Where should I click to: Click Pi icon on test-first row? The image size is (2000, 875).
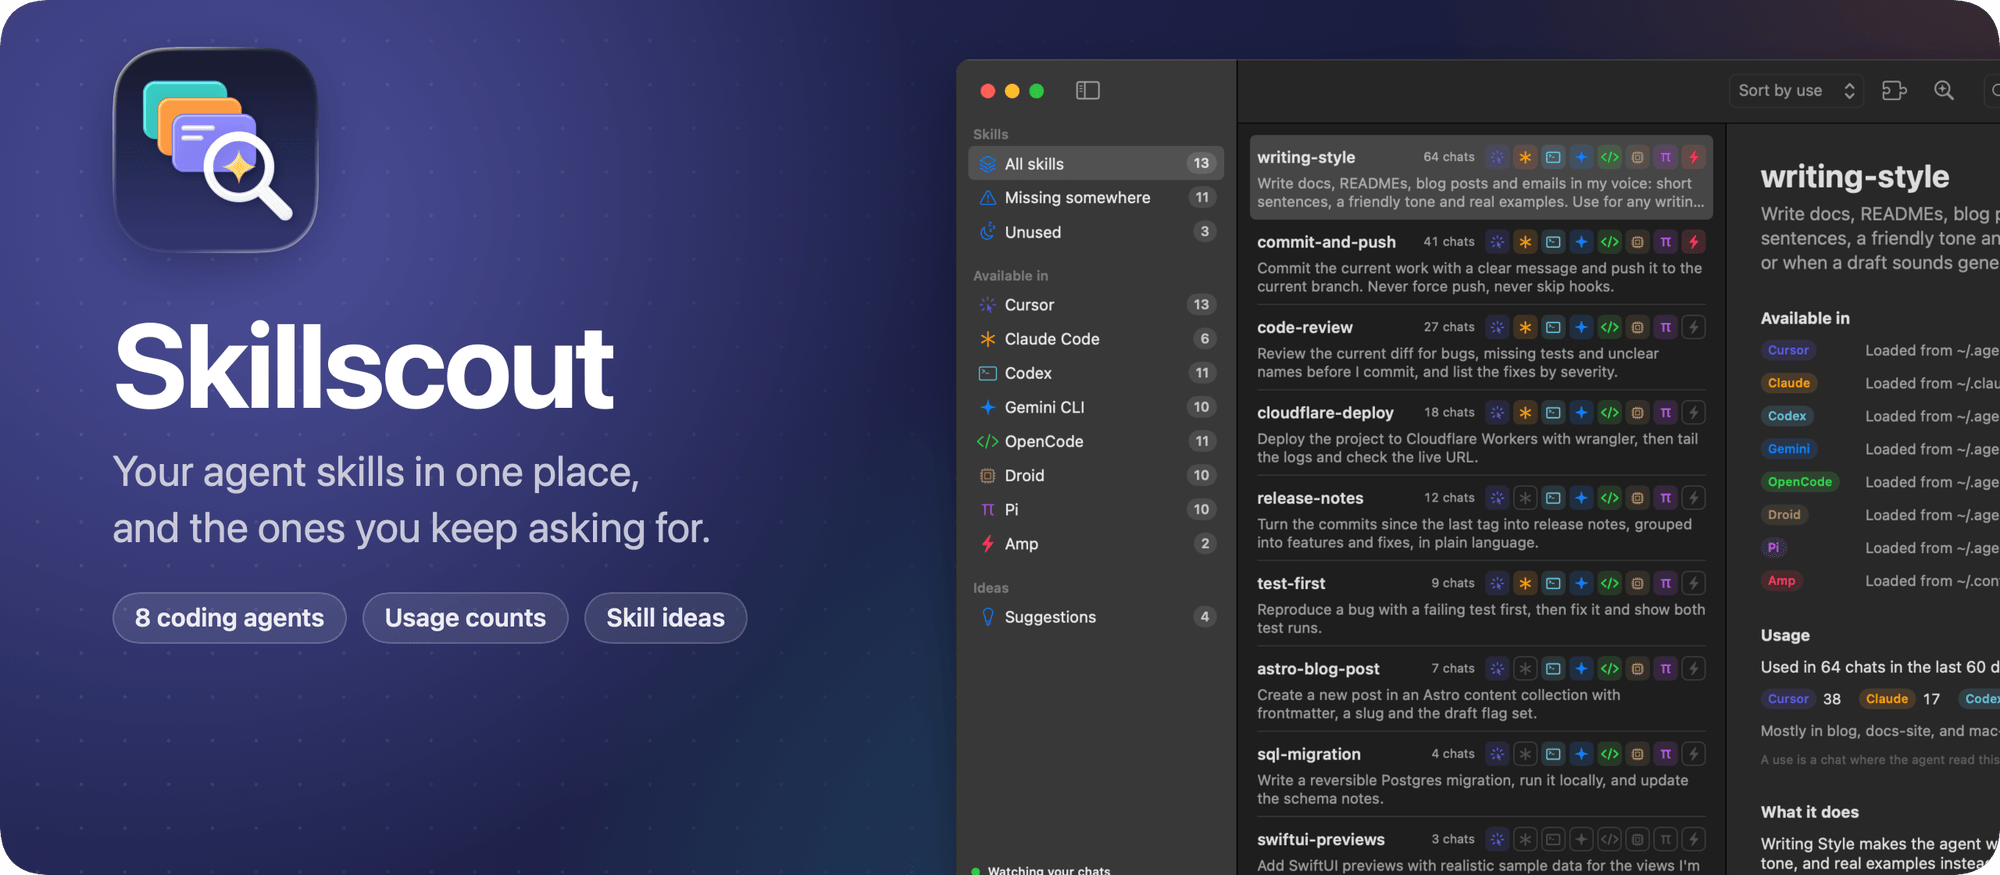[1665, 583]
